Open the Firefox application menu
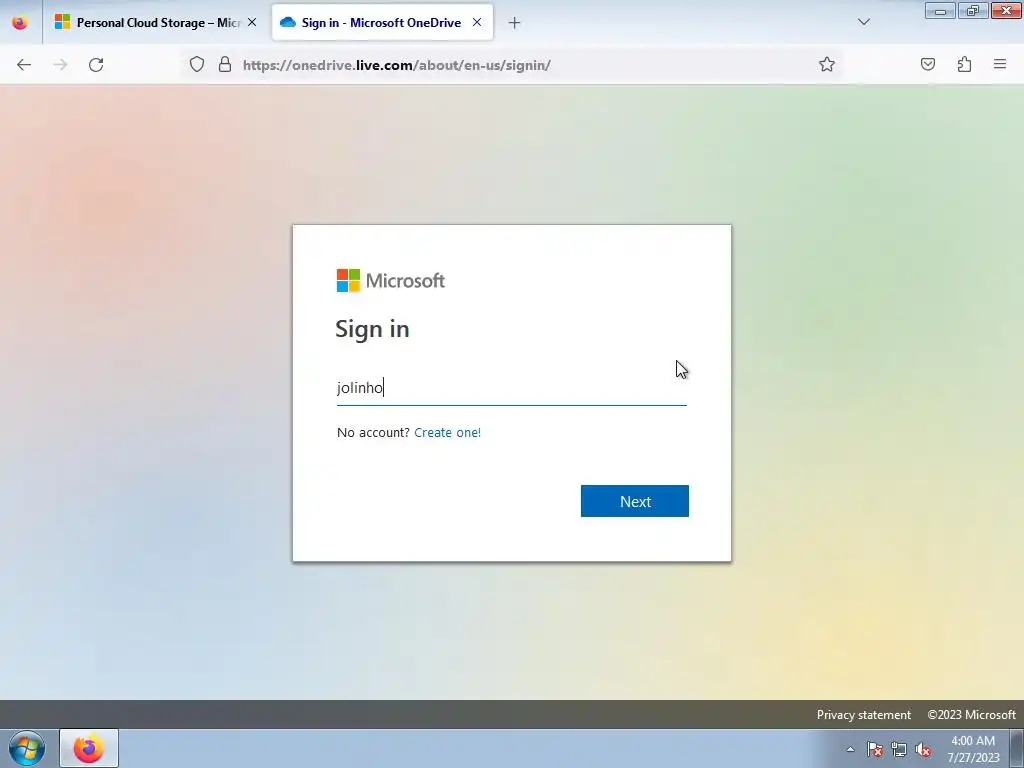The width and height of the screenshot is (1024, 768). pos(1000,64)
